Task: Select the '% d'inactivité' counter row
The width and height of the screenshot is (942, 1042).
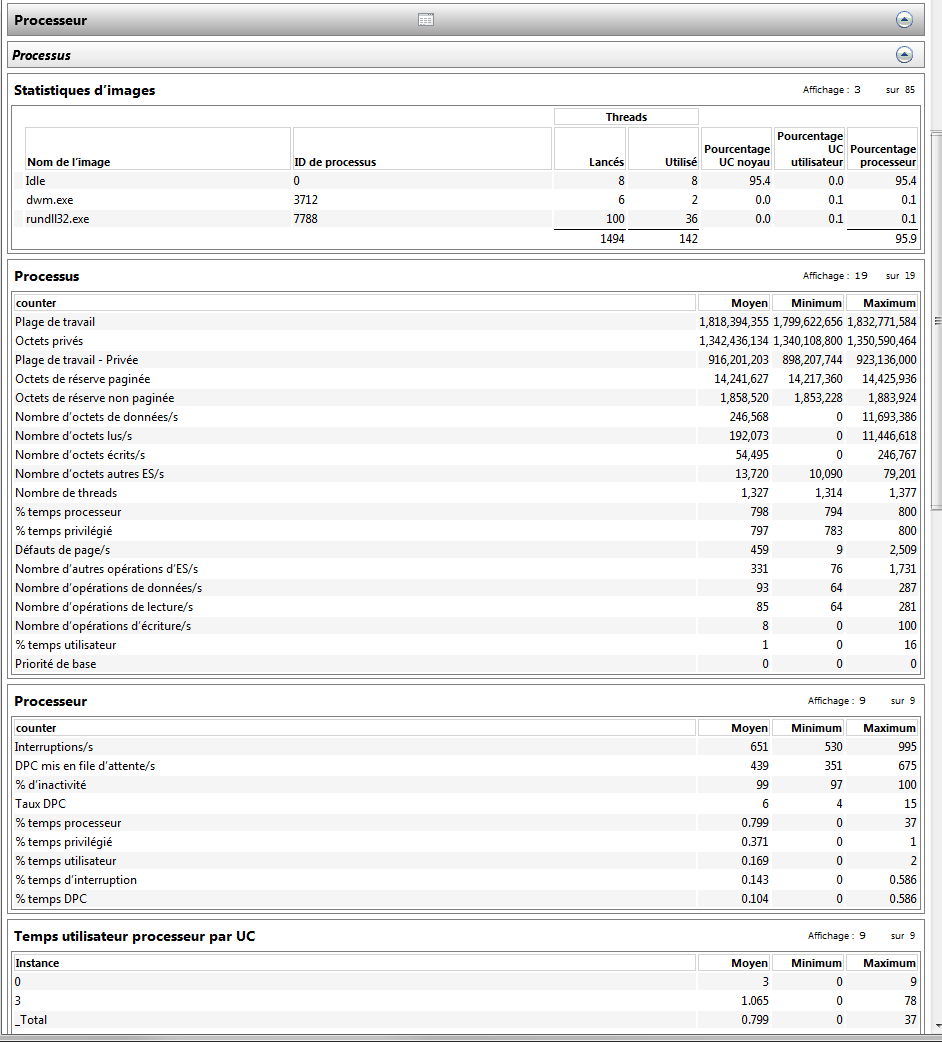Action: [466, 785]
